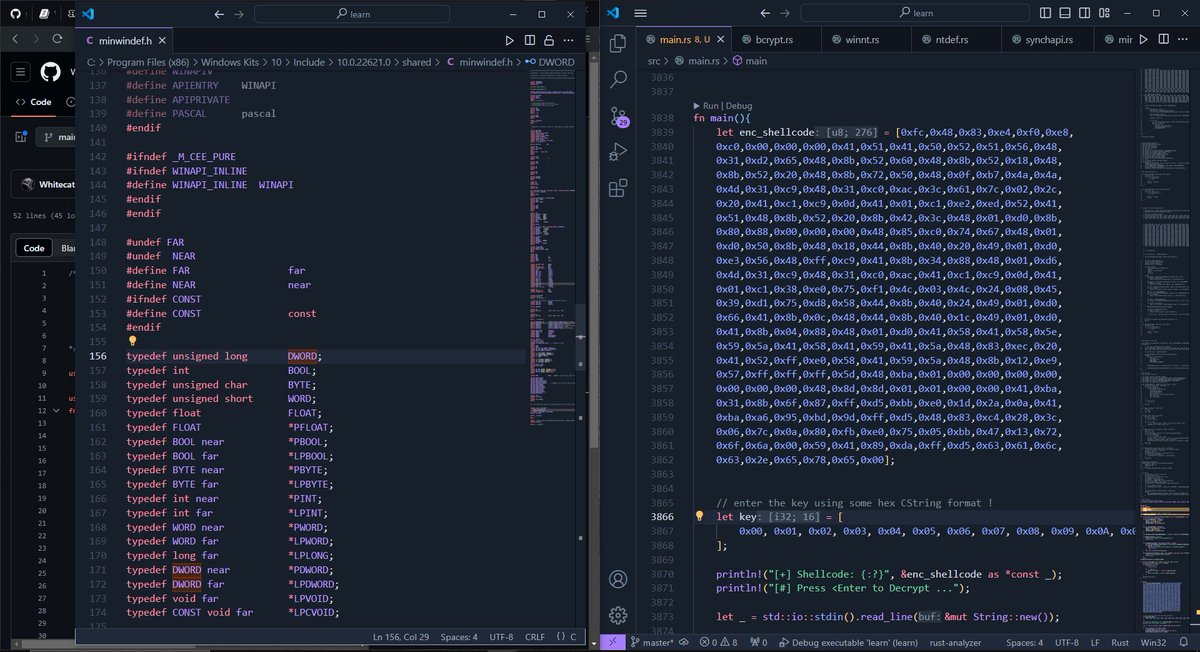Close the main.rs tab
The height and width of the screenshot is (652, 1200).
tap(722, 40)
